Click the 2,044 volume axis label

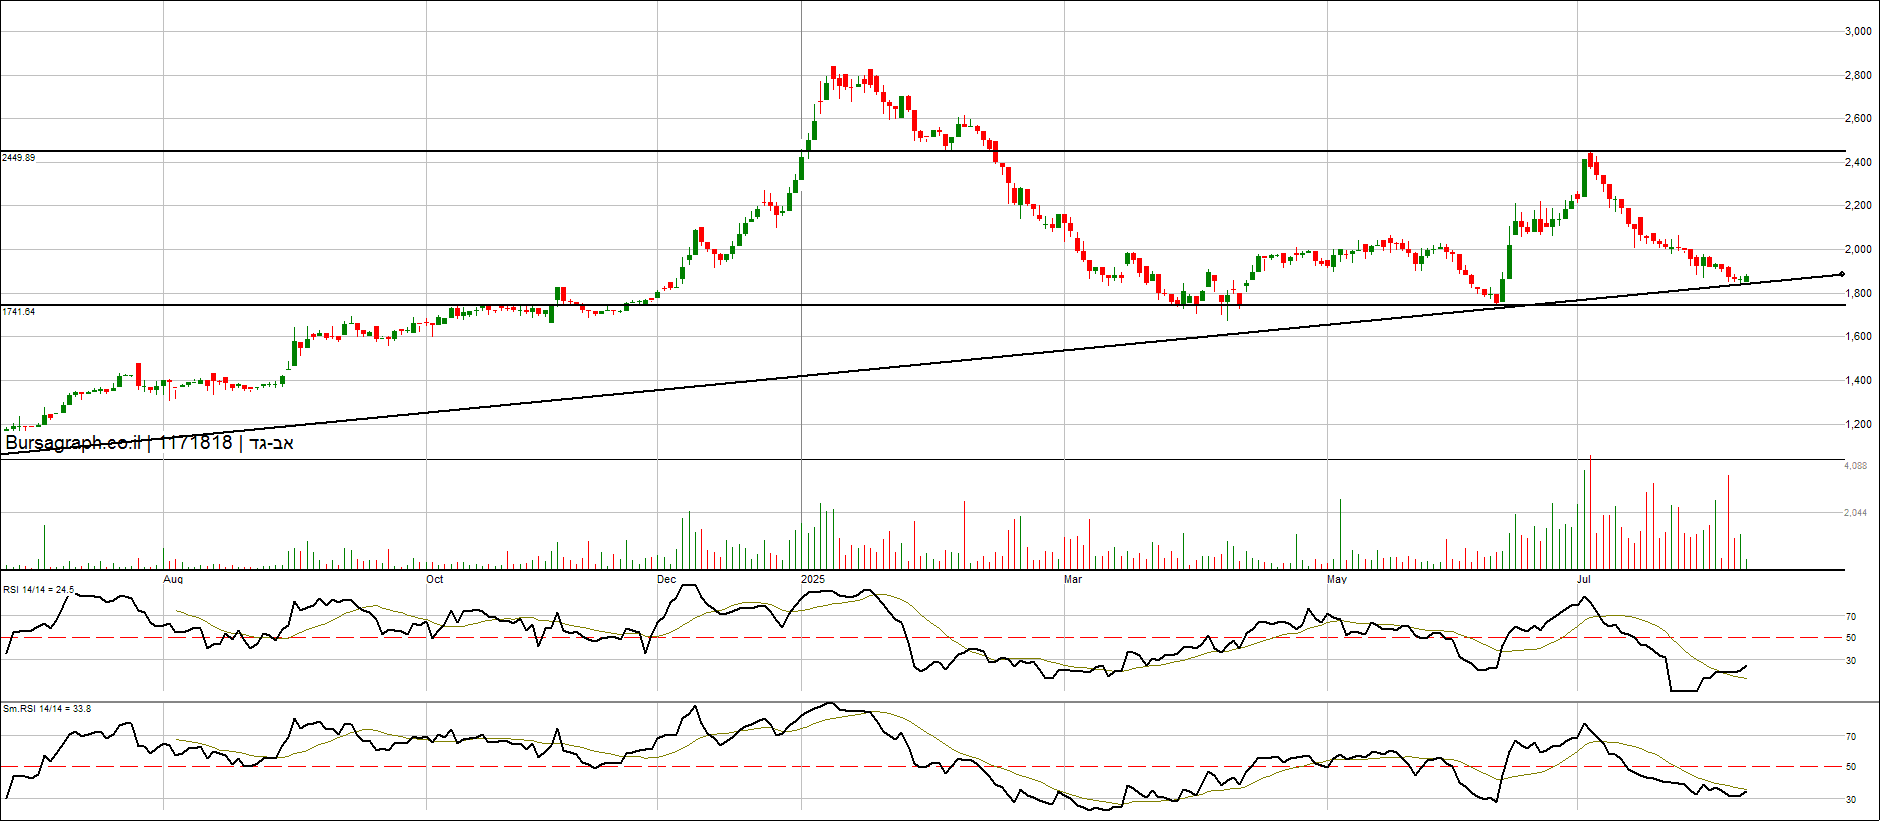1855,513
